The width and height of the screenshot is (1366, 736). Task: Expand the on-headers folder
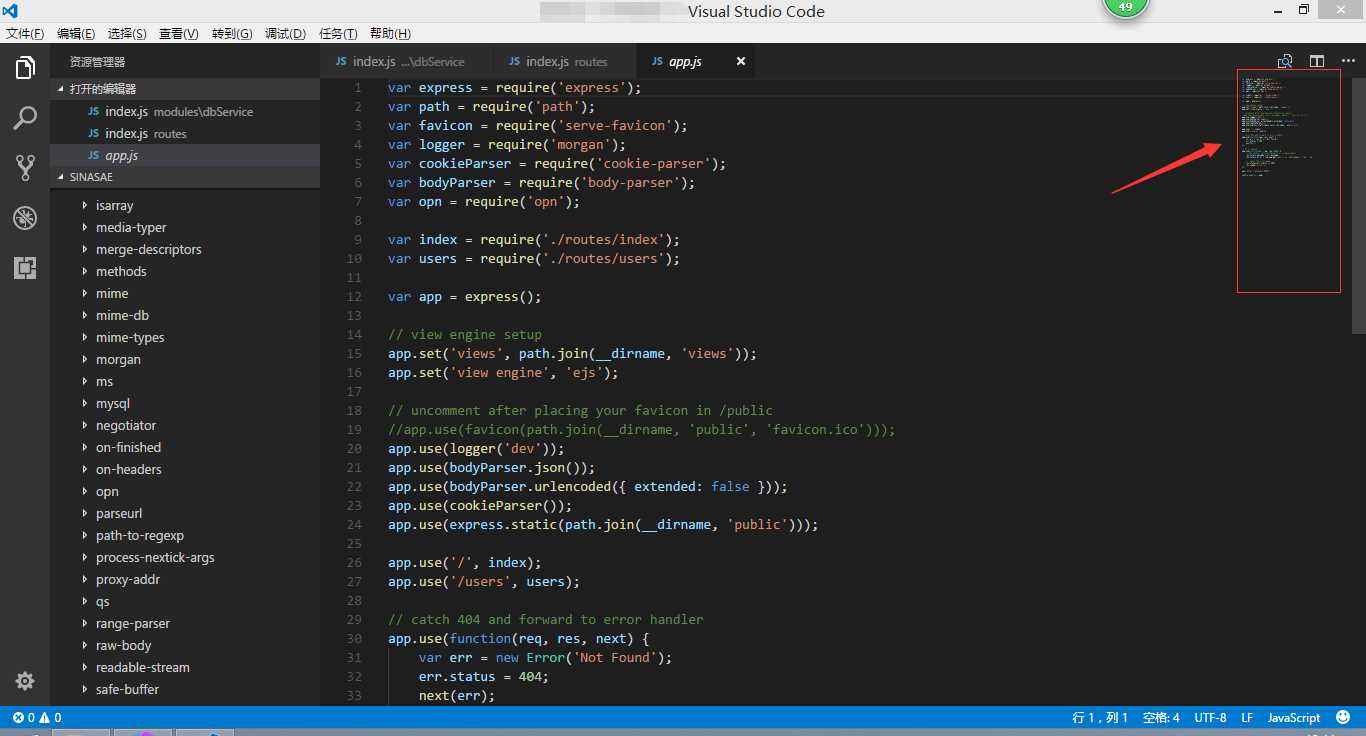185,469
